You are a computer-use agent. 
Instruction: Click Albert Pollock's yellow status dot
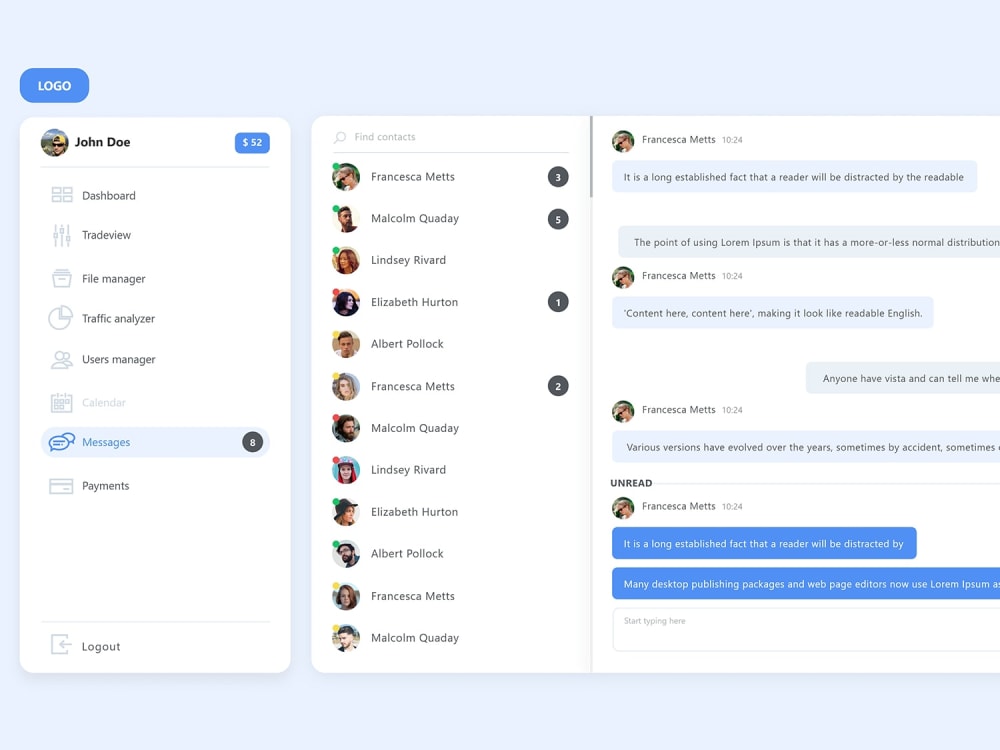tap(336, 334)
